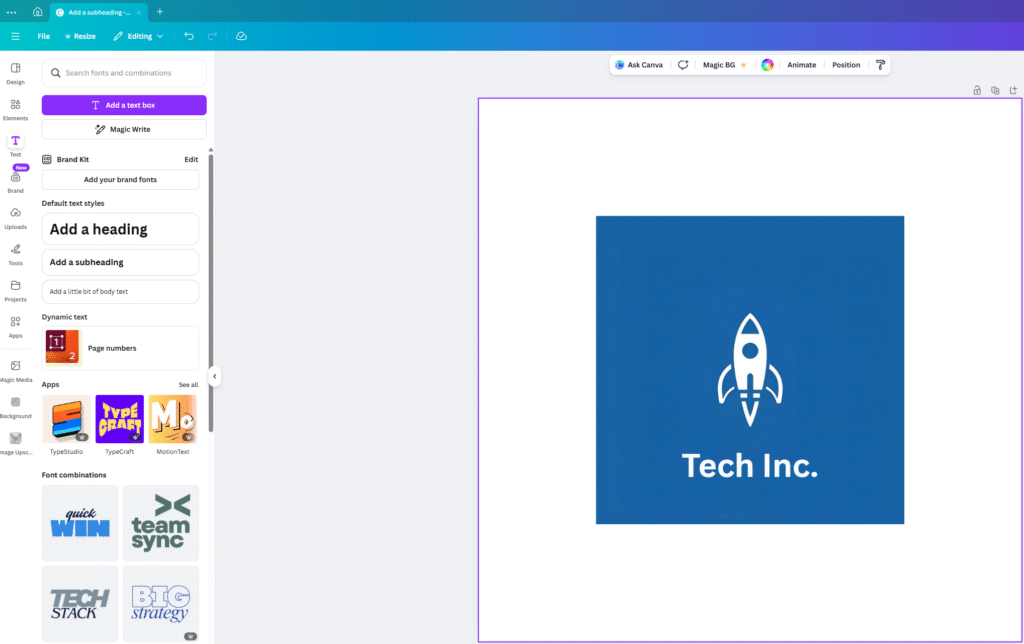Click the Add a text box button

(124, 105)
